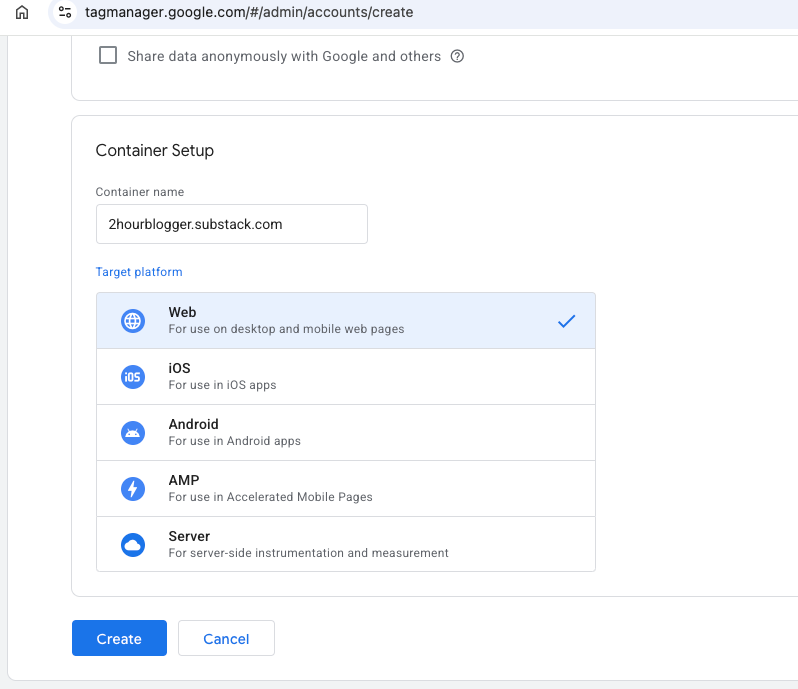The height and width of the screenshot is (689, 798).
Task: Click the Container Setup heading
Action: click(155, 151)
